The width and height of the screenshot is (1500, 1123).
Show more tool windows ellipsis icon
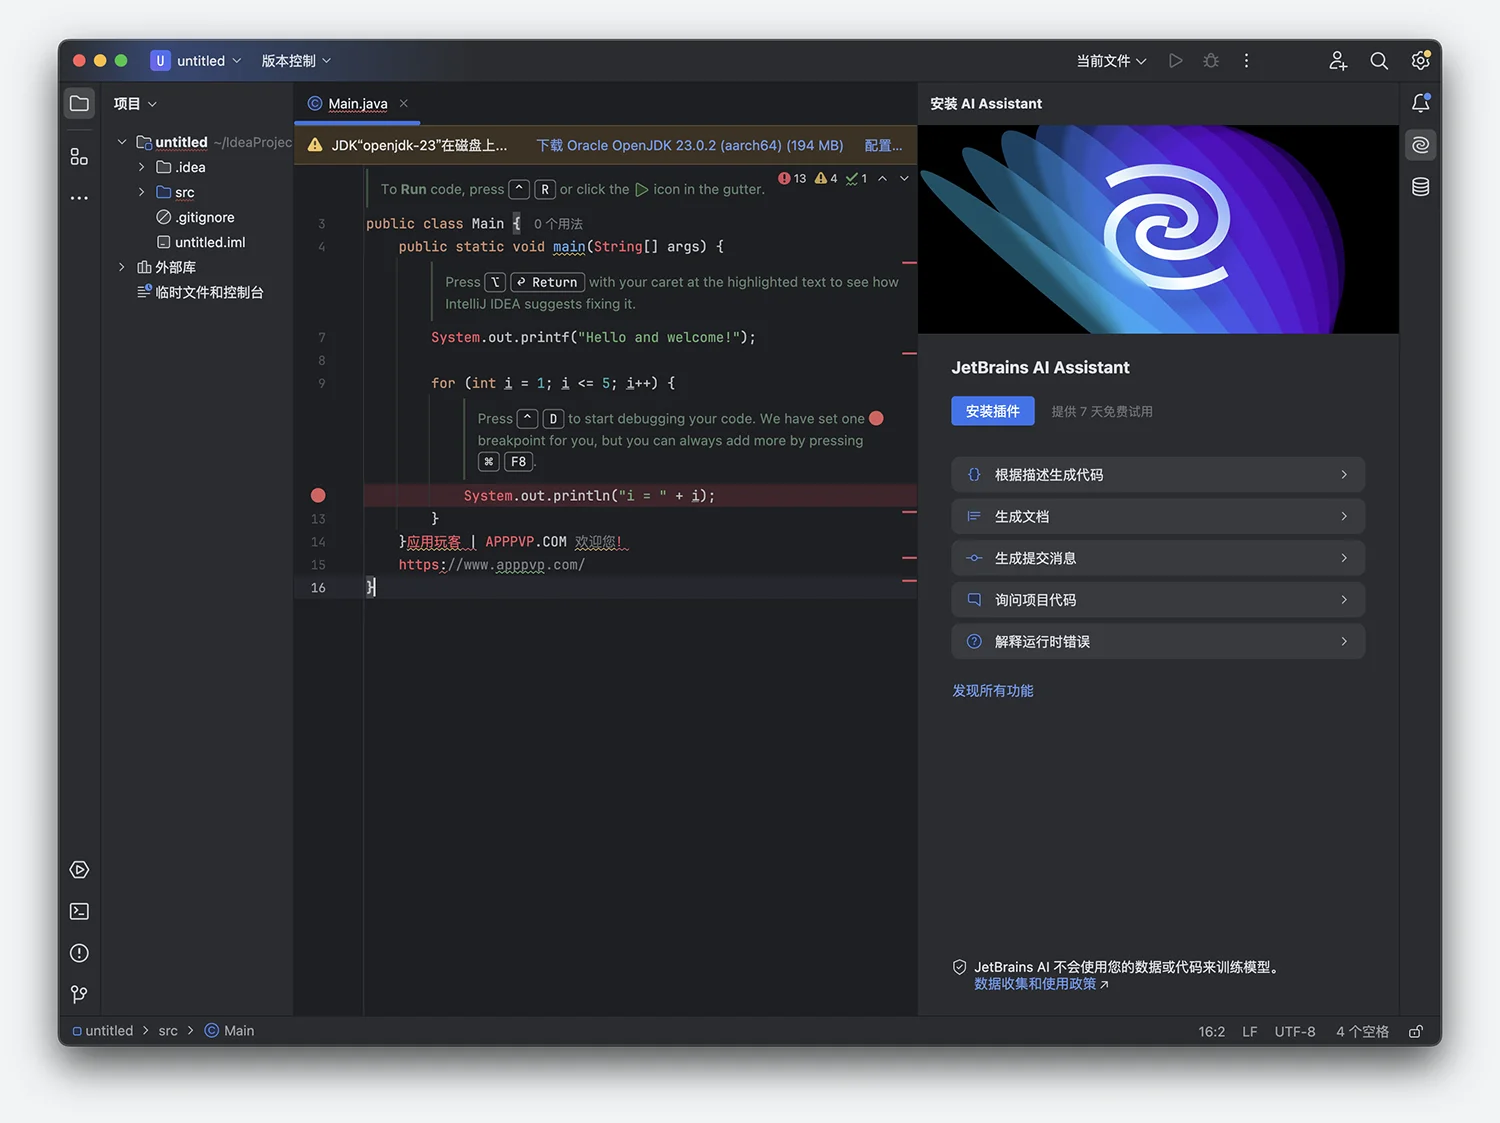[79, 198]
